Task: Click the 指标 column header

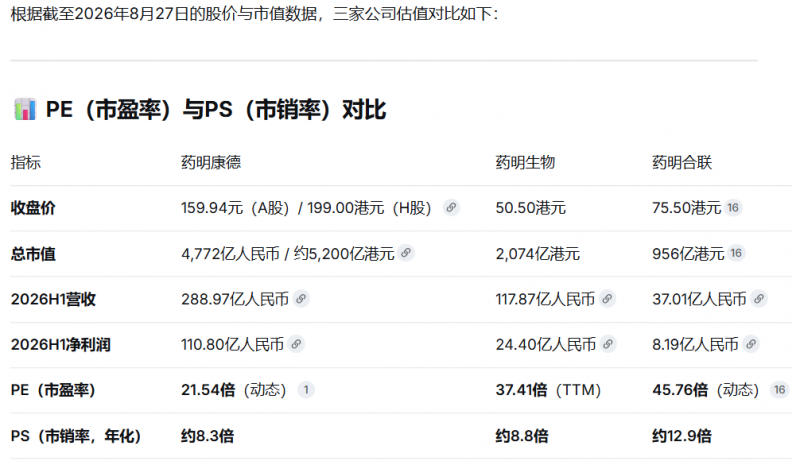Action: tap(26, 162)
